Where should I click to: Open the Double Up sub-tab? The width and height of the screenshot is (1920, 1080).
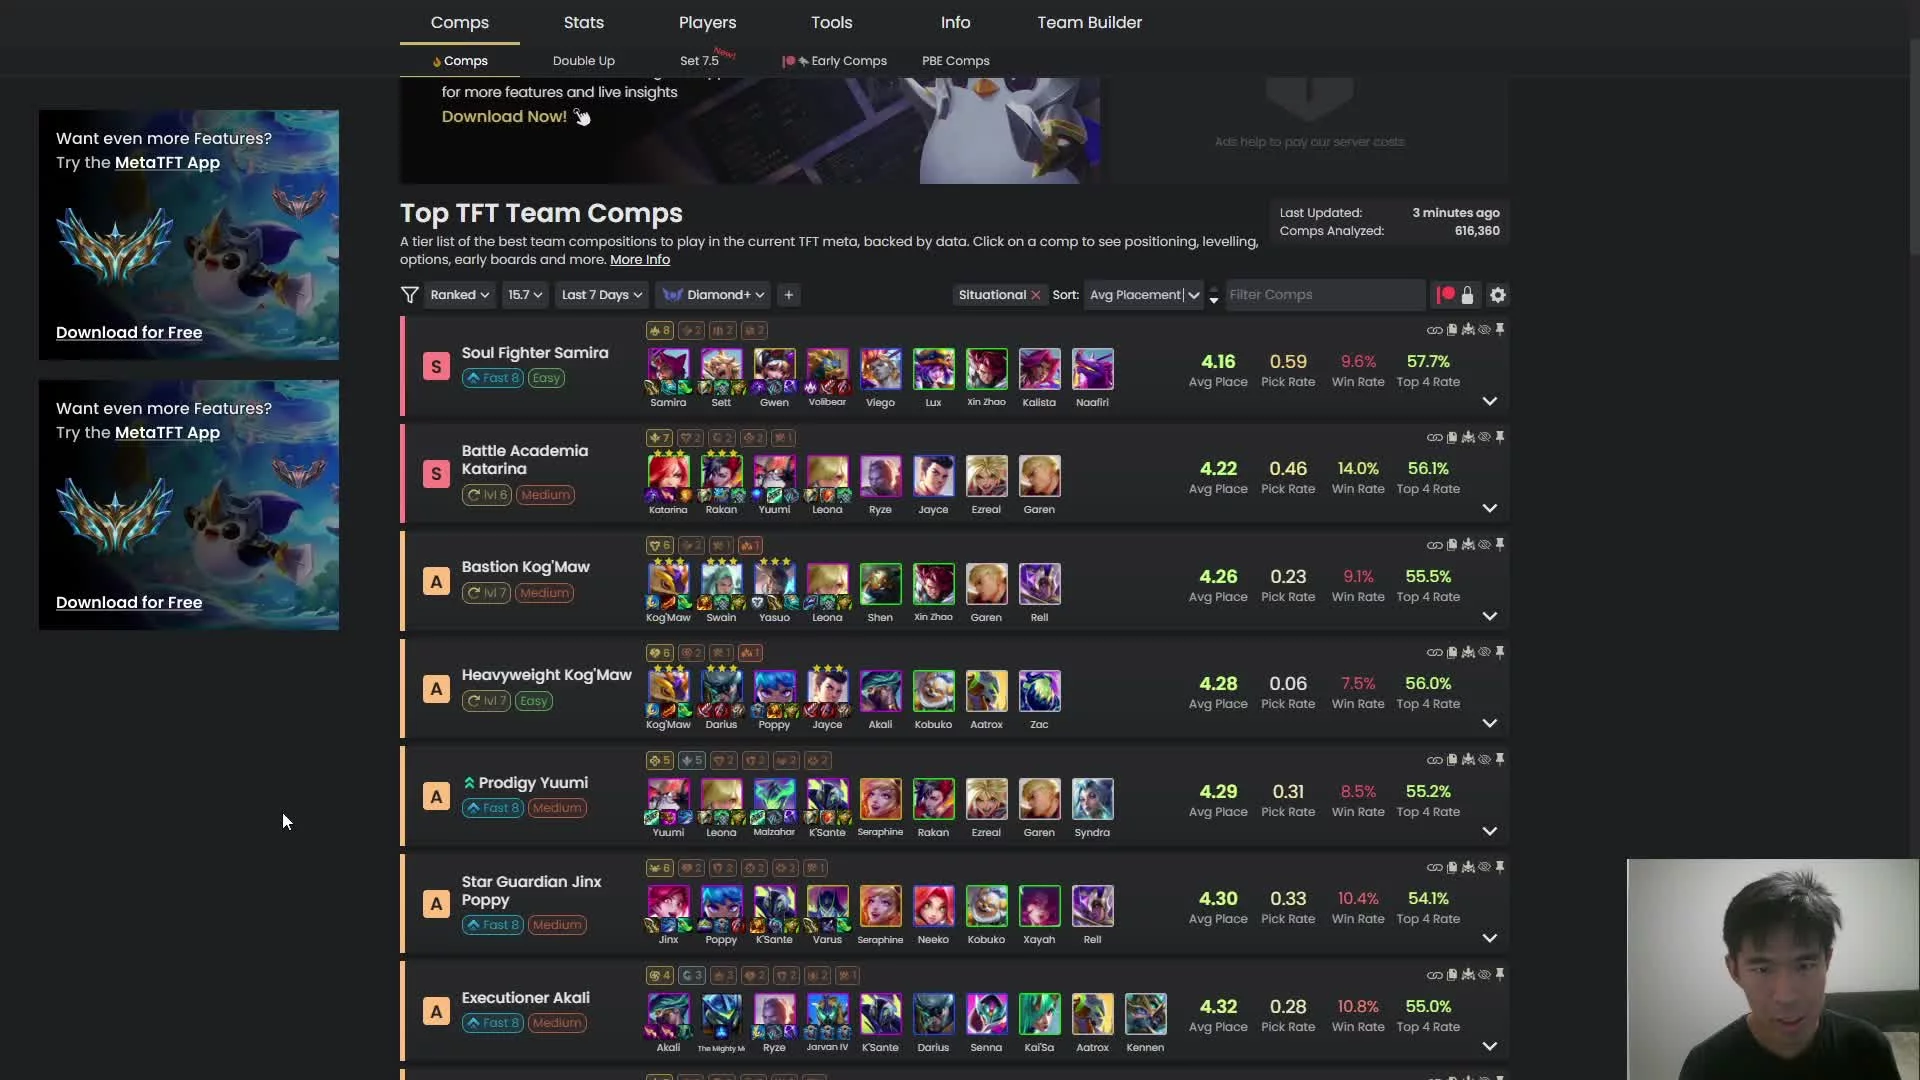pyautogui.click(x=584, y=61)
